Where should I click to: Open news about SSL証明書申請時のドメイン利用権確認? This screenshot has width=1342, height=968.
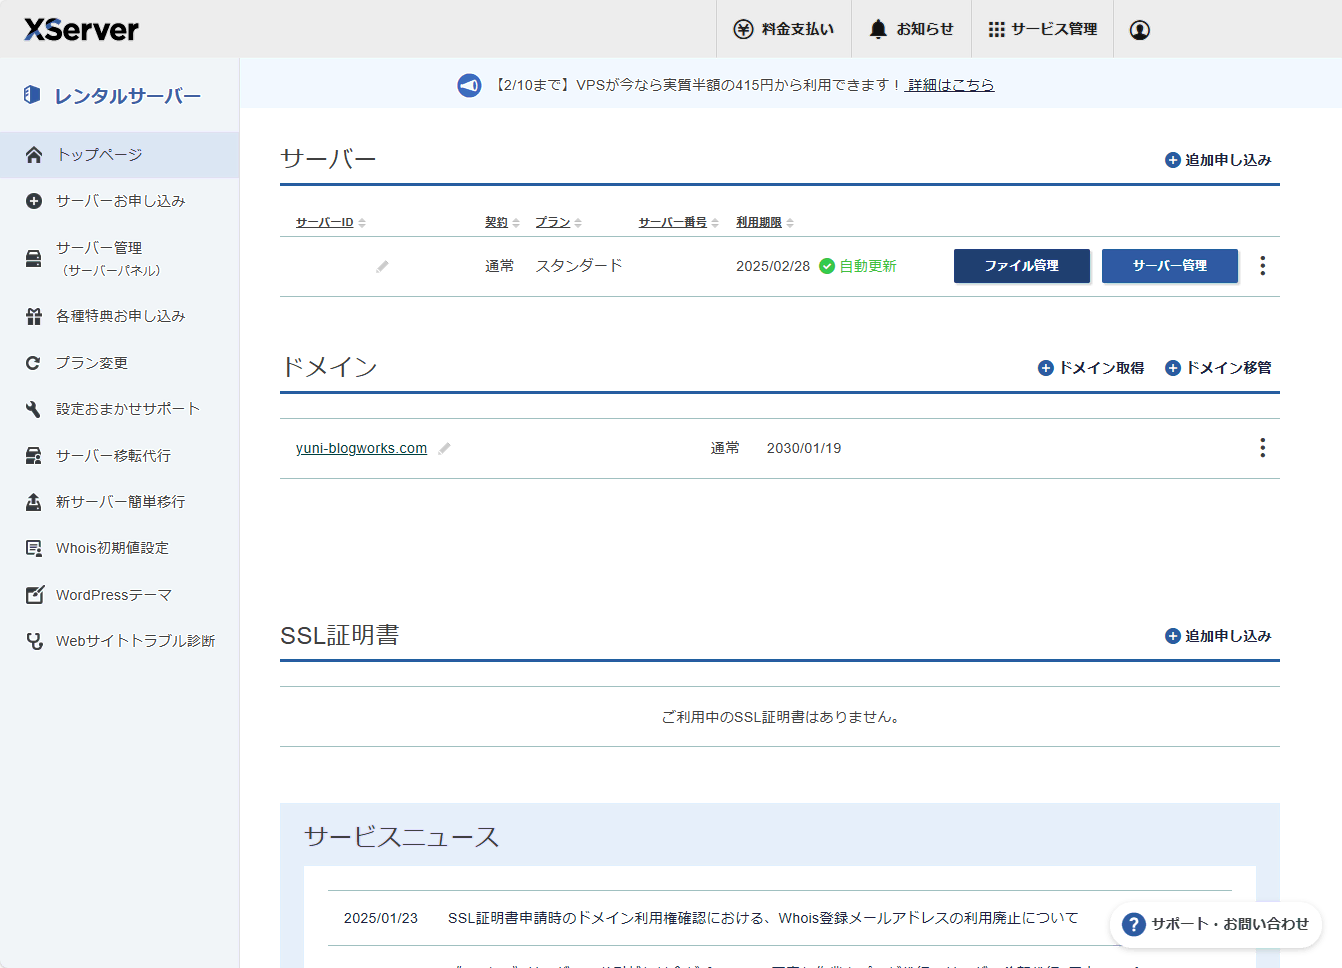763,918
